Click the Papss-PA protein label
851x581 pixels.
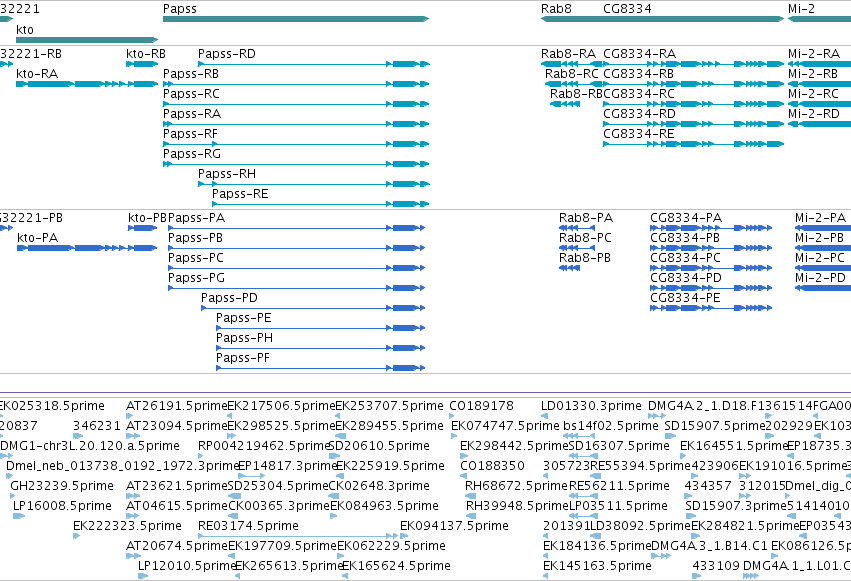(196, 218)
